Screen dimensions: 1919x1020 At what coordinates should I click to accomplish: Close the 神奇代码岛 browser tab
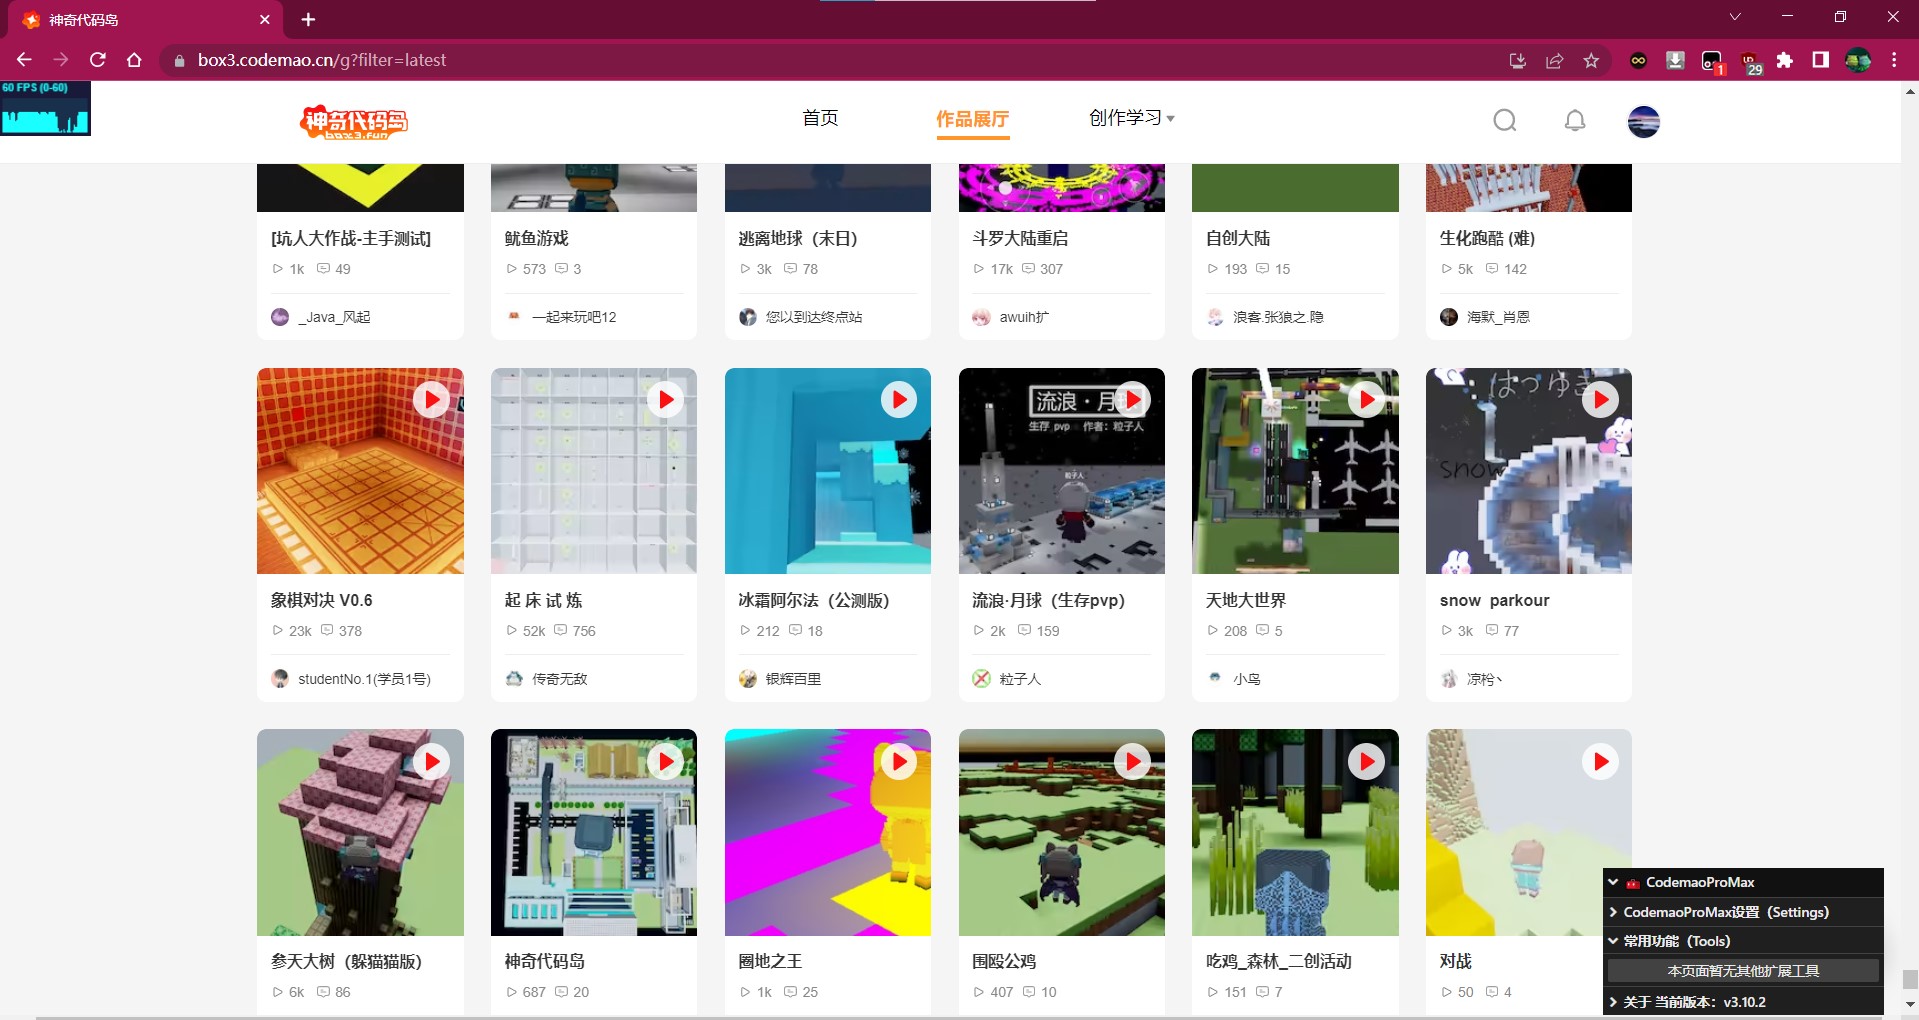[x=264, y=20]
